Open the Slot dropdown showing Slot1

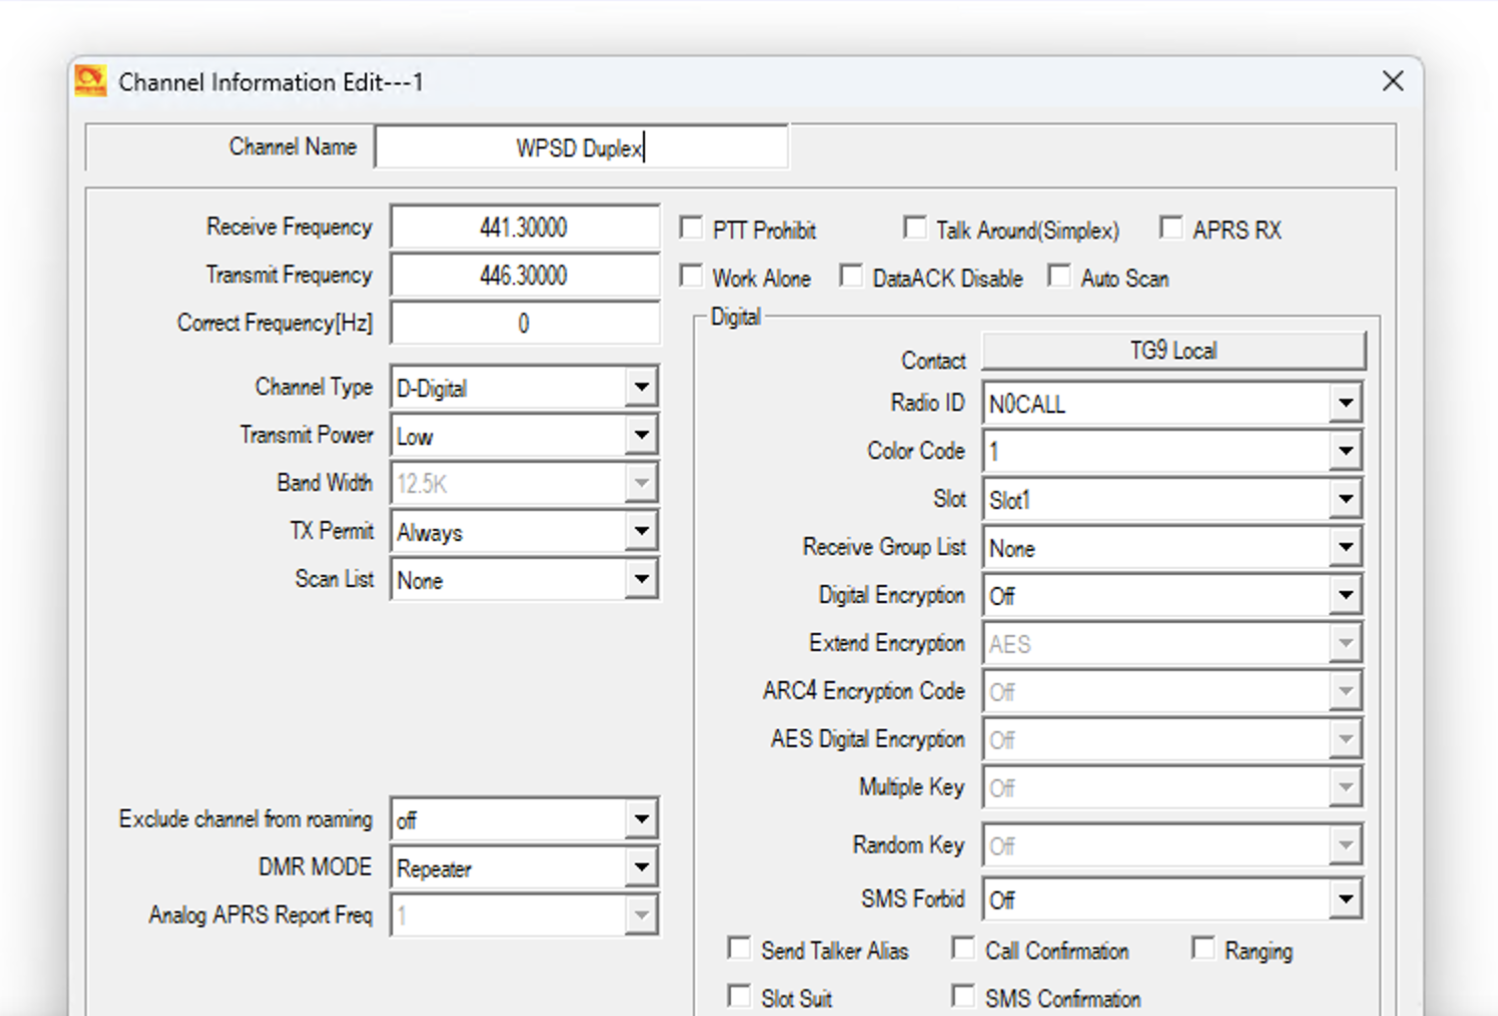pos(1345,499)
